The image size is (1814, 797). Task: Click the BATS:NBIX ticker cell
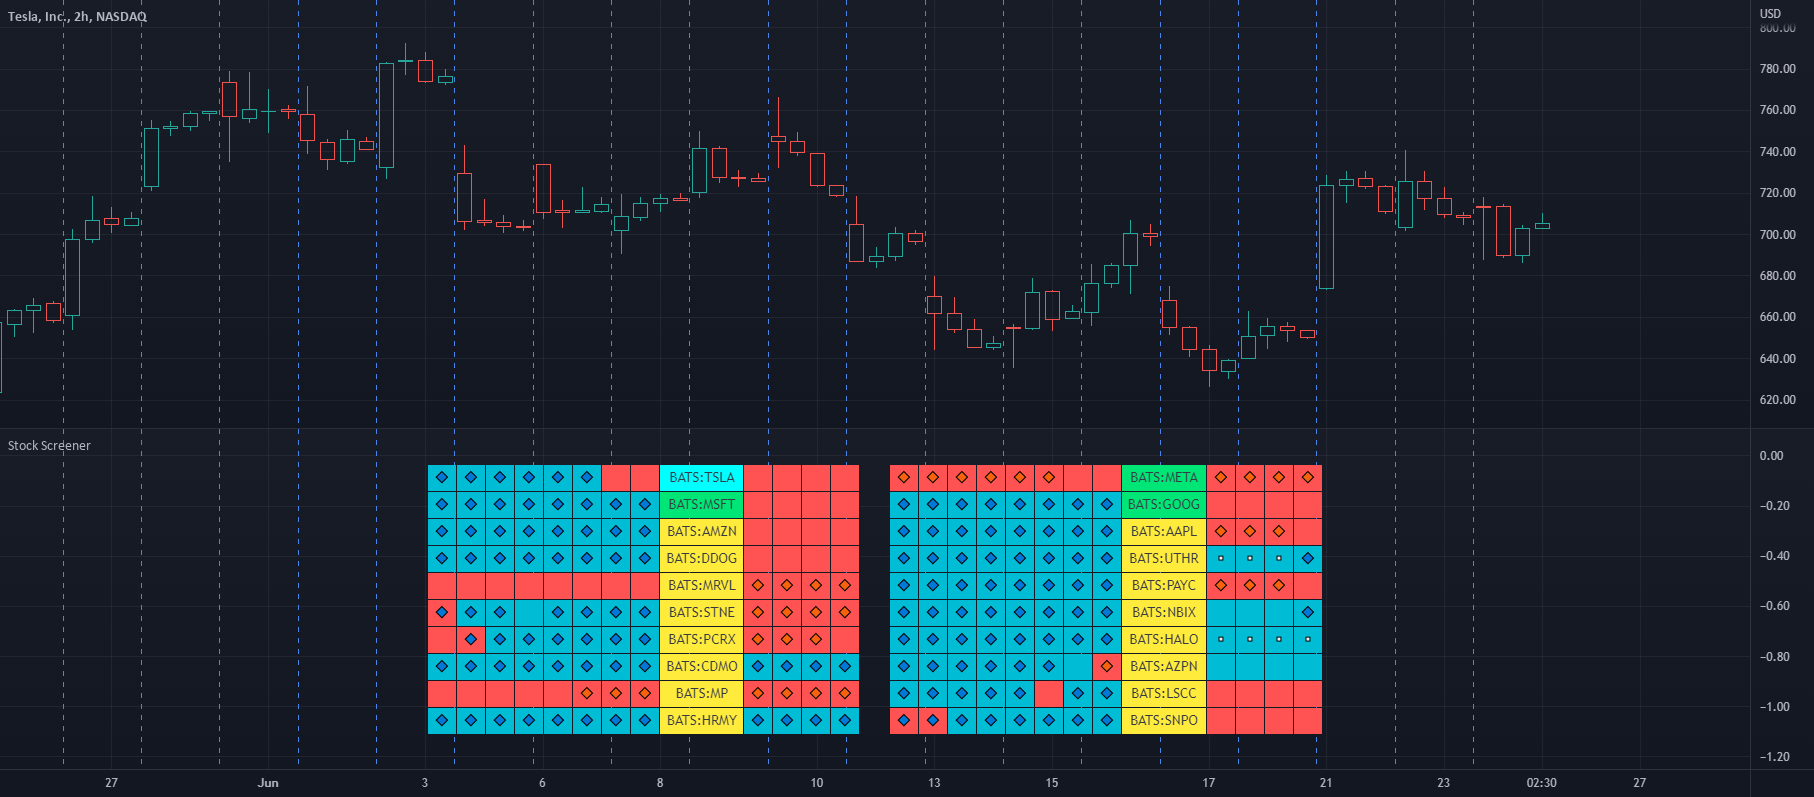coord(1164,613)
